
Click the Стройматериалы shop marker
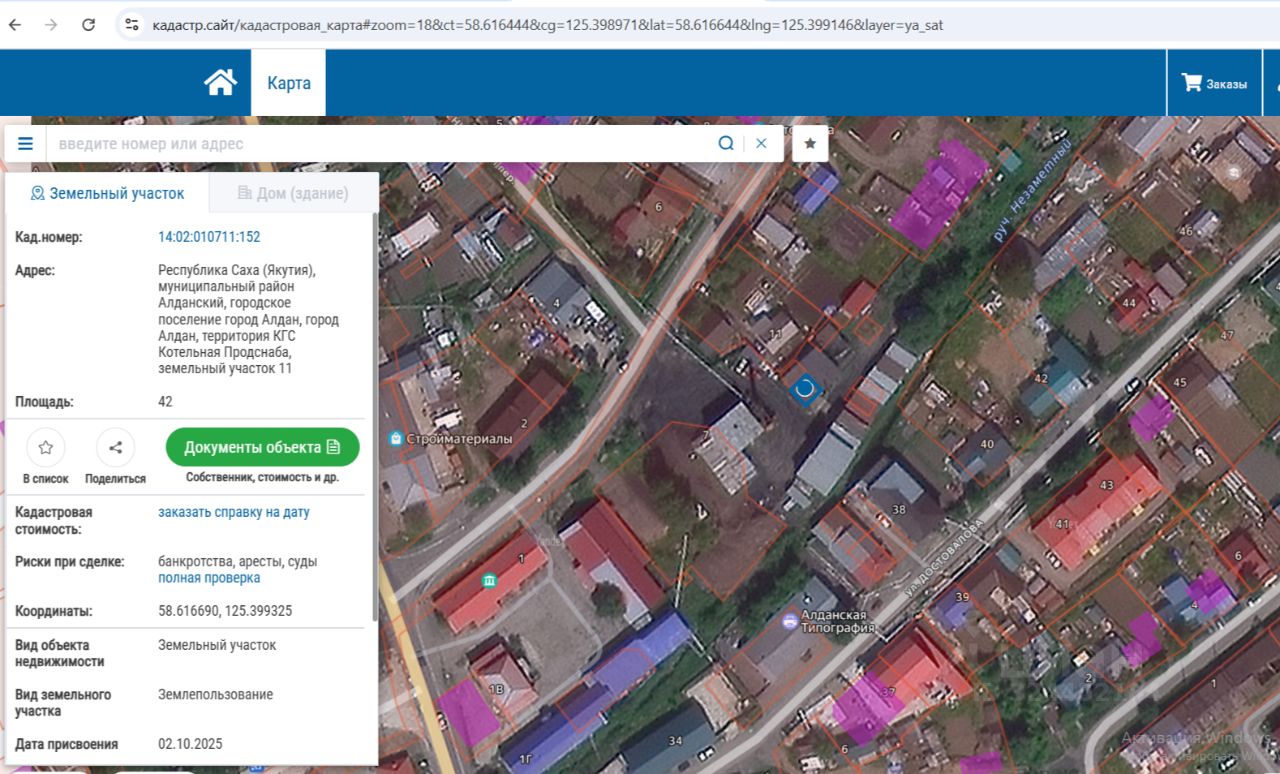pos(397,439)
